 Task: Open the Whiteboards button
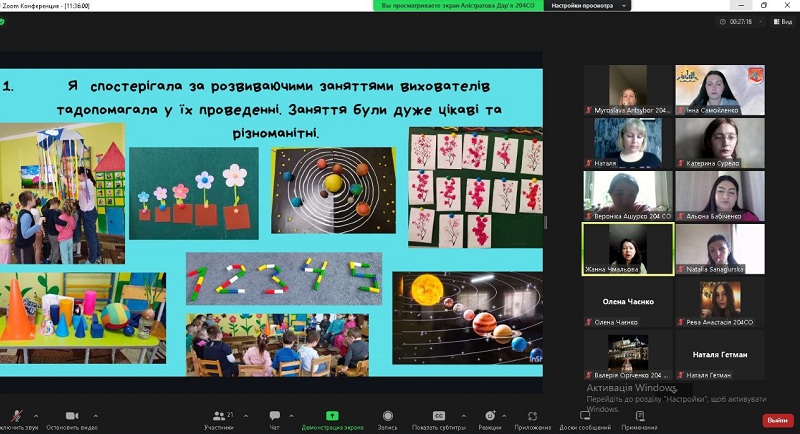(x=586, y=416)
